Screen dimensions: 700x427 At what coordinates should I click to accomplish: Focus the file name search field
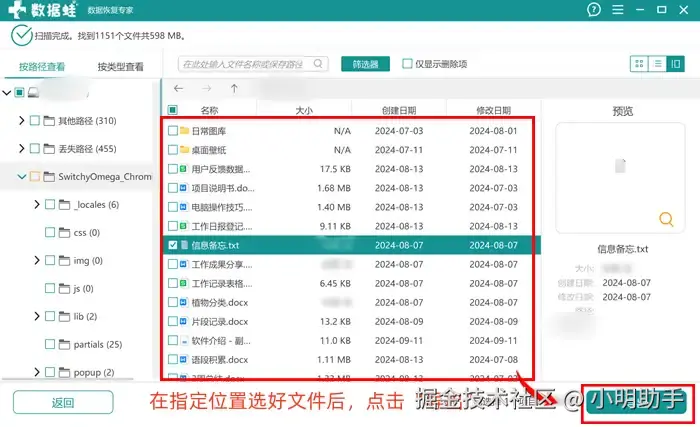pos(246,64)
